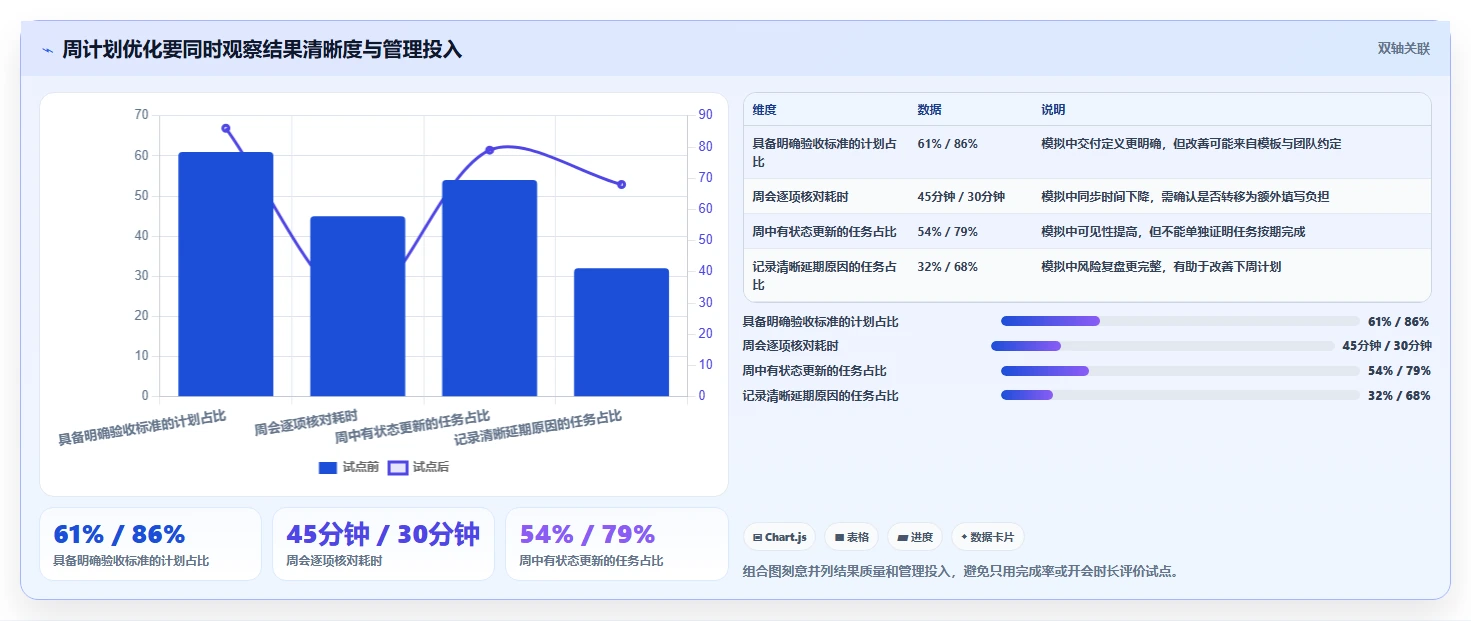Click the sparkle icon on the 数据卡片 chip
This screenshot has height=621, width=1471.
coord(964,537)
